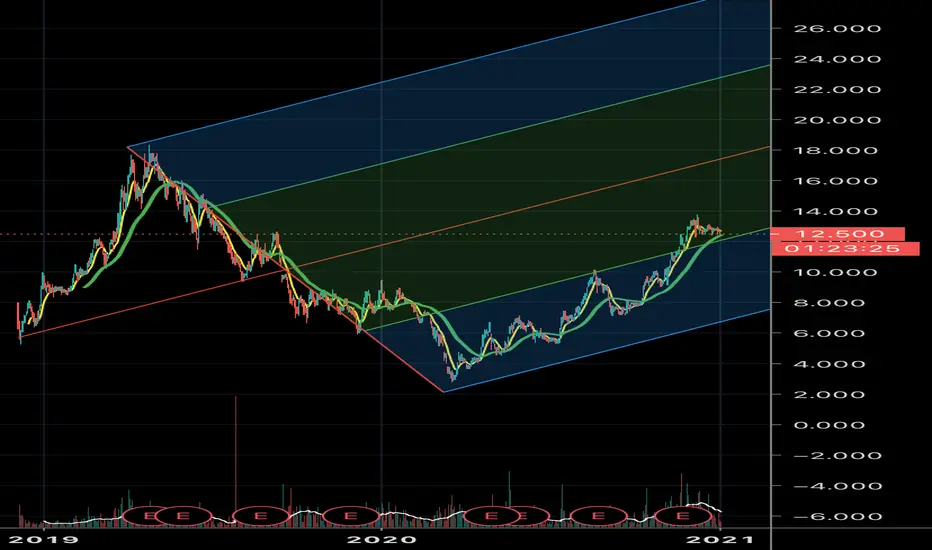Click the 2020 label on the time axis
This screenshot has width=932, height=550.
point(382,539)
